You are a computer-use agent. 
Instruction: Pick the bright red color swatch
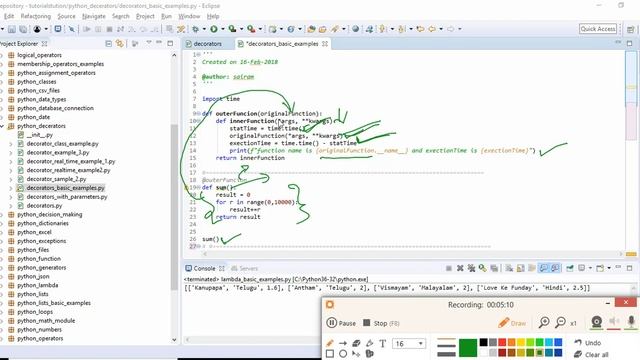click(502, 342)
